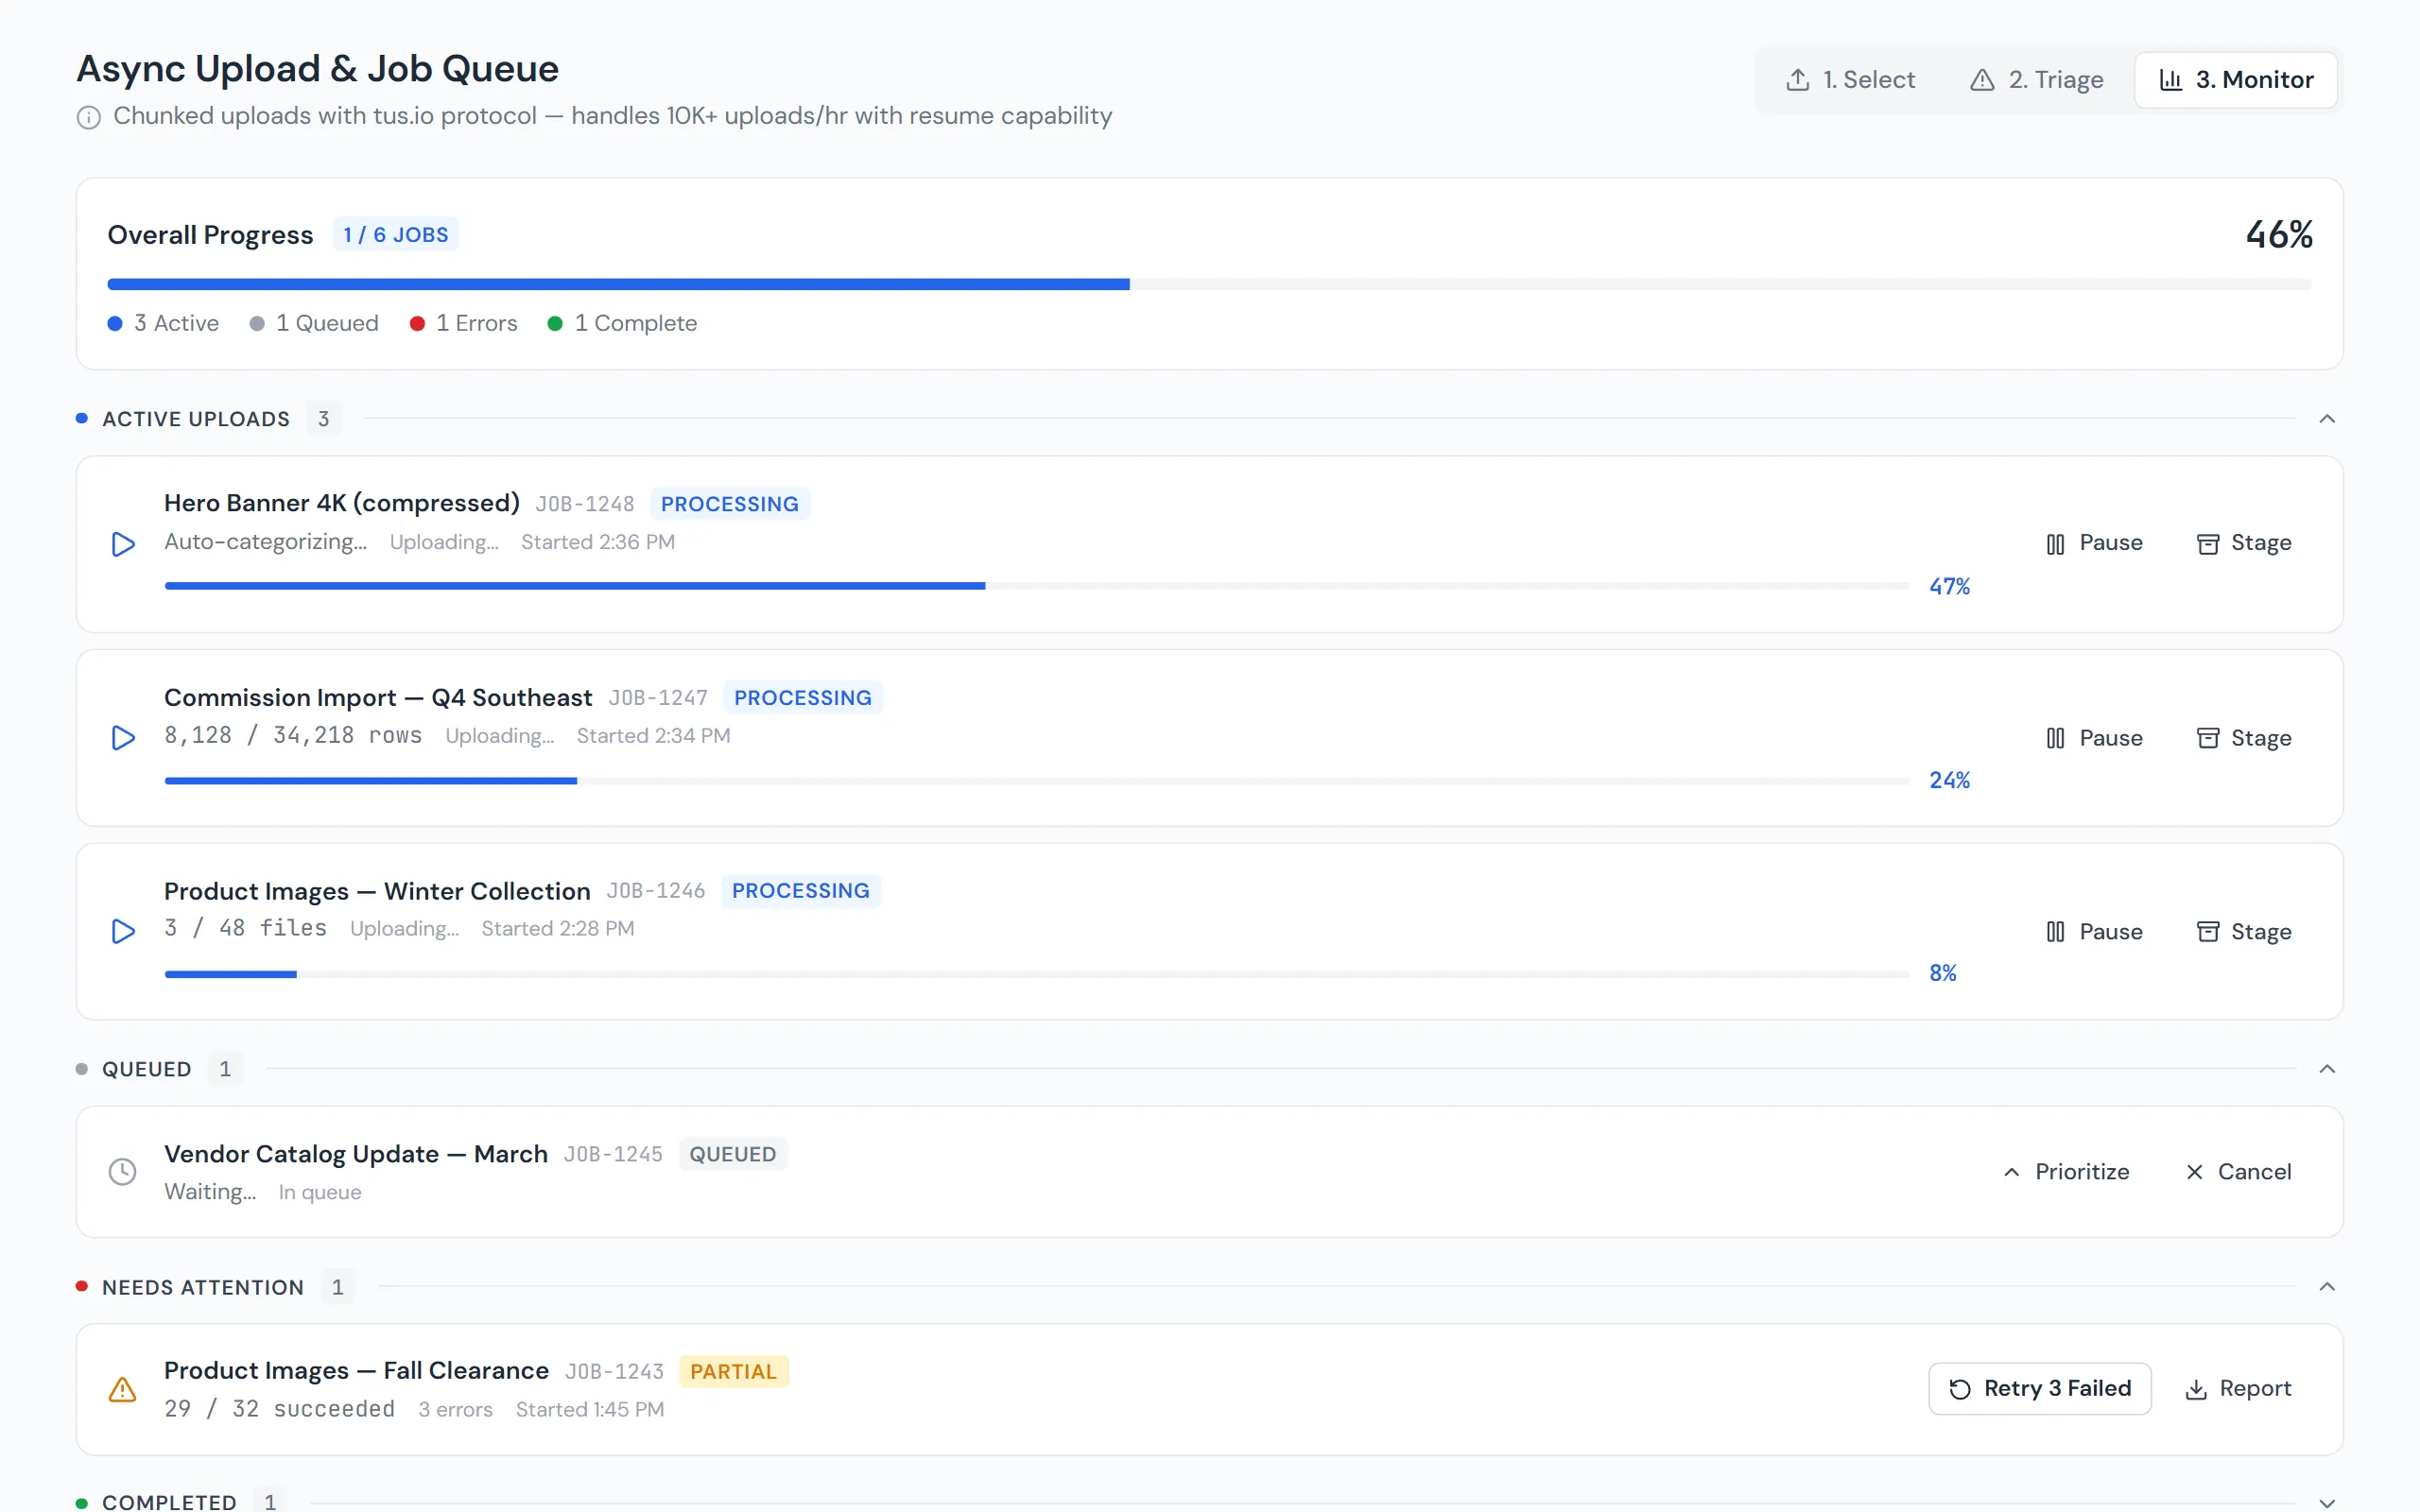Click the PROCESSING badge on JOB-1248
Viewport: 2420px width, 1512px height.
[x=730, y=504]
